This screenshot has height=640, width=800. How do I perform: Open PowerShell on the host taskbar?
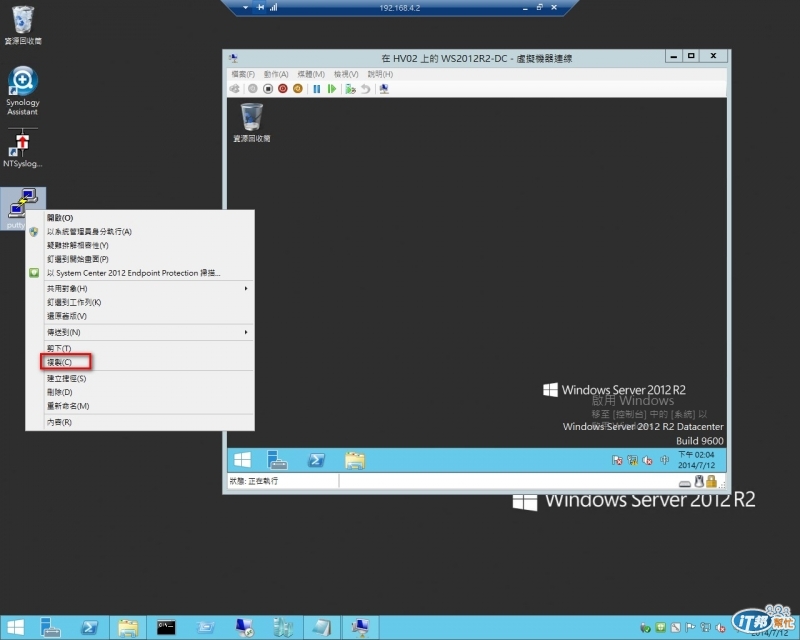(x=89, y=627)
